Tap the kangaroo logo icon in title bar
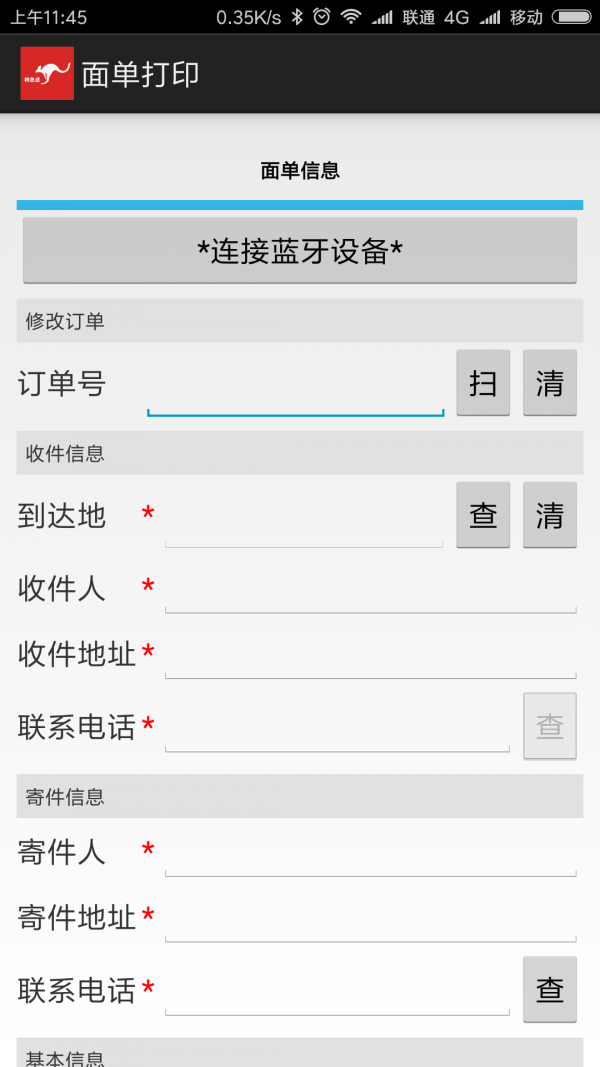This screenshot has height=1067, width=600. point(46,74)
